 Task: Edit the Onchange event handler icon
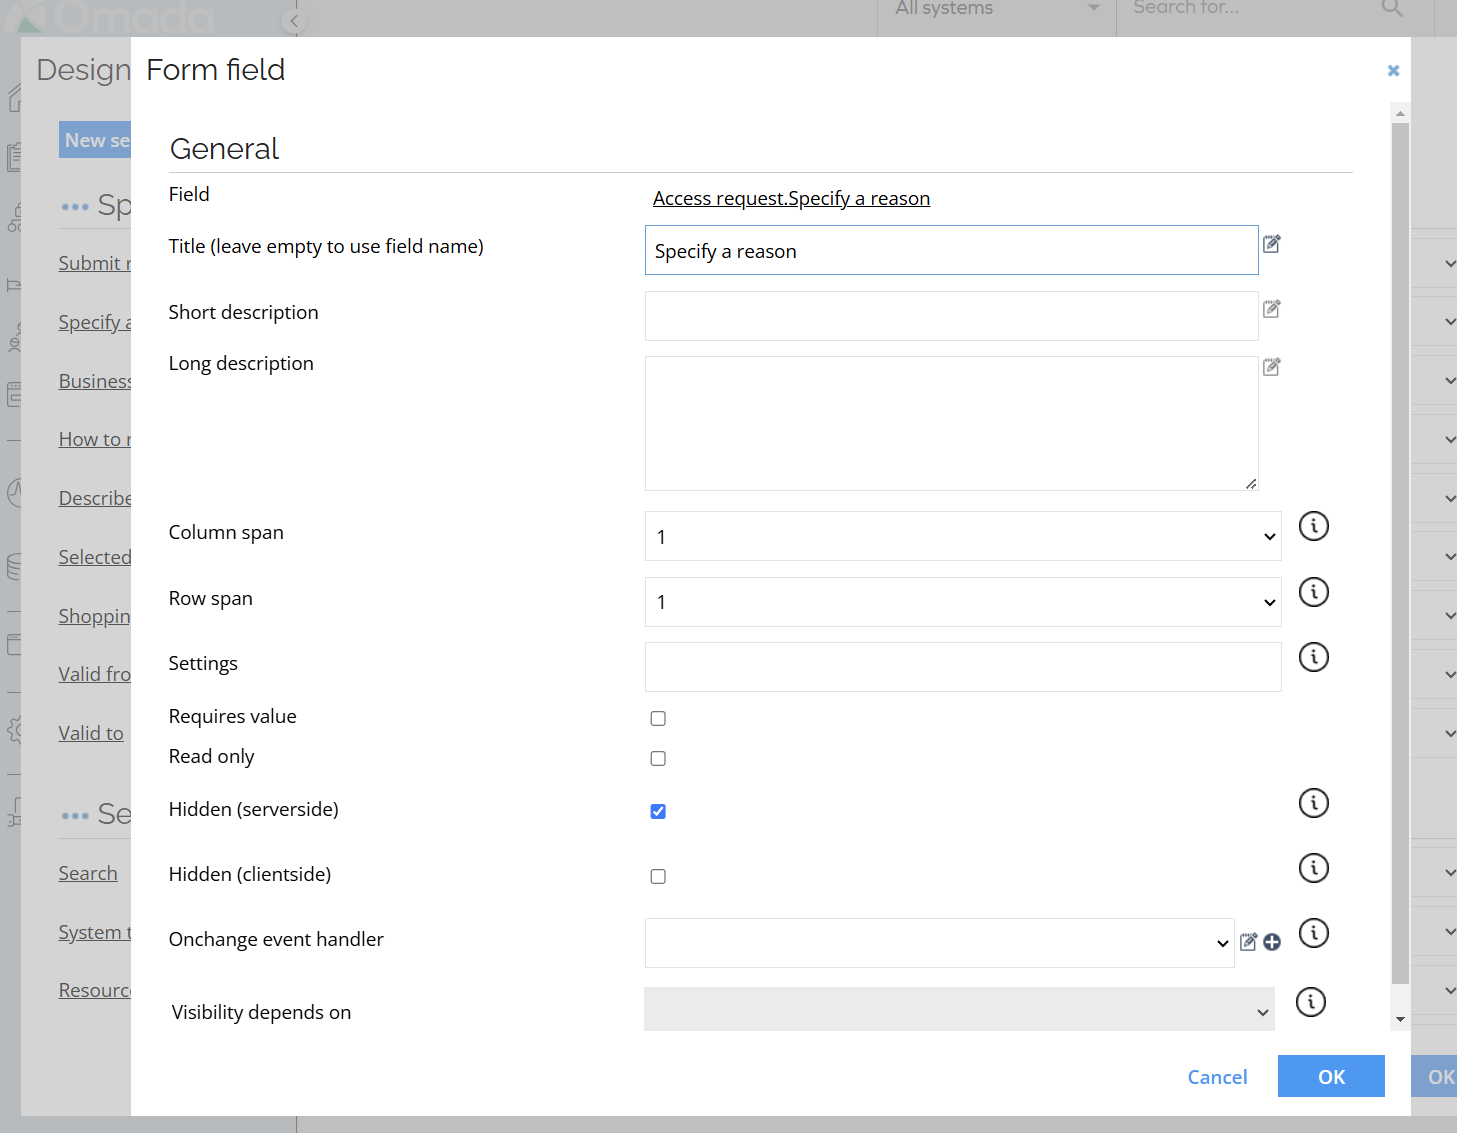point(1249,942)
